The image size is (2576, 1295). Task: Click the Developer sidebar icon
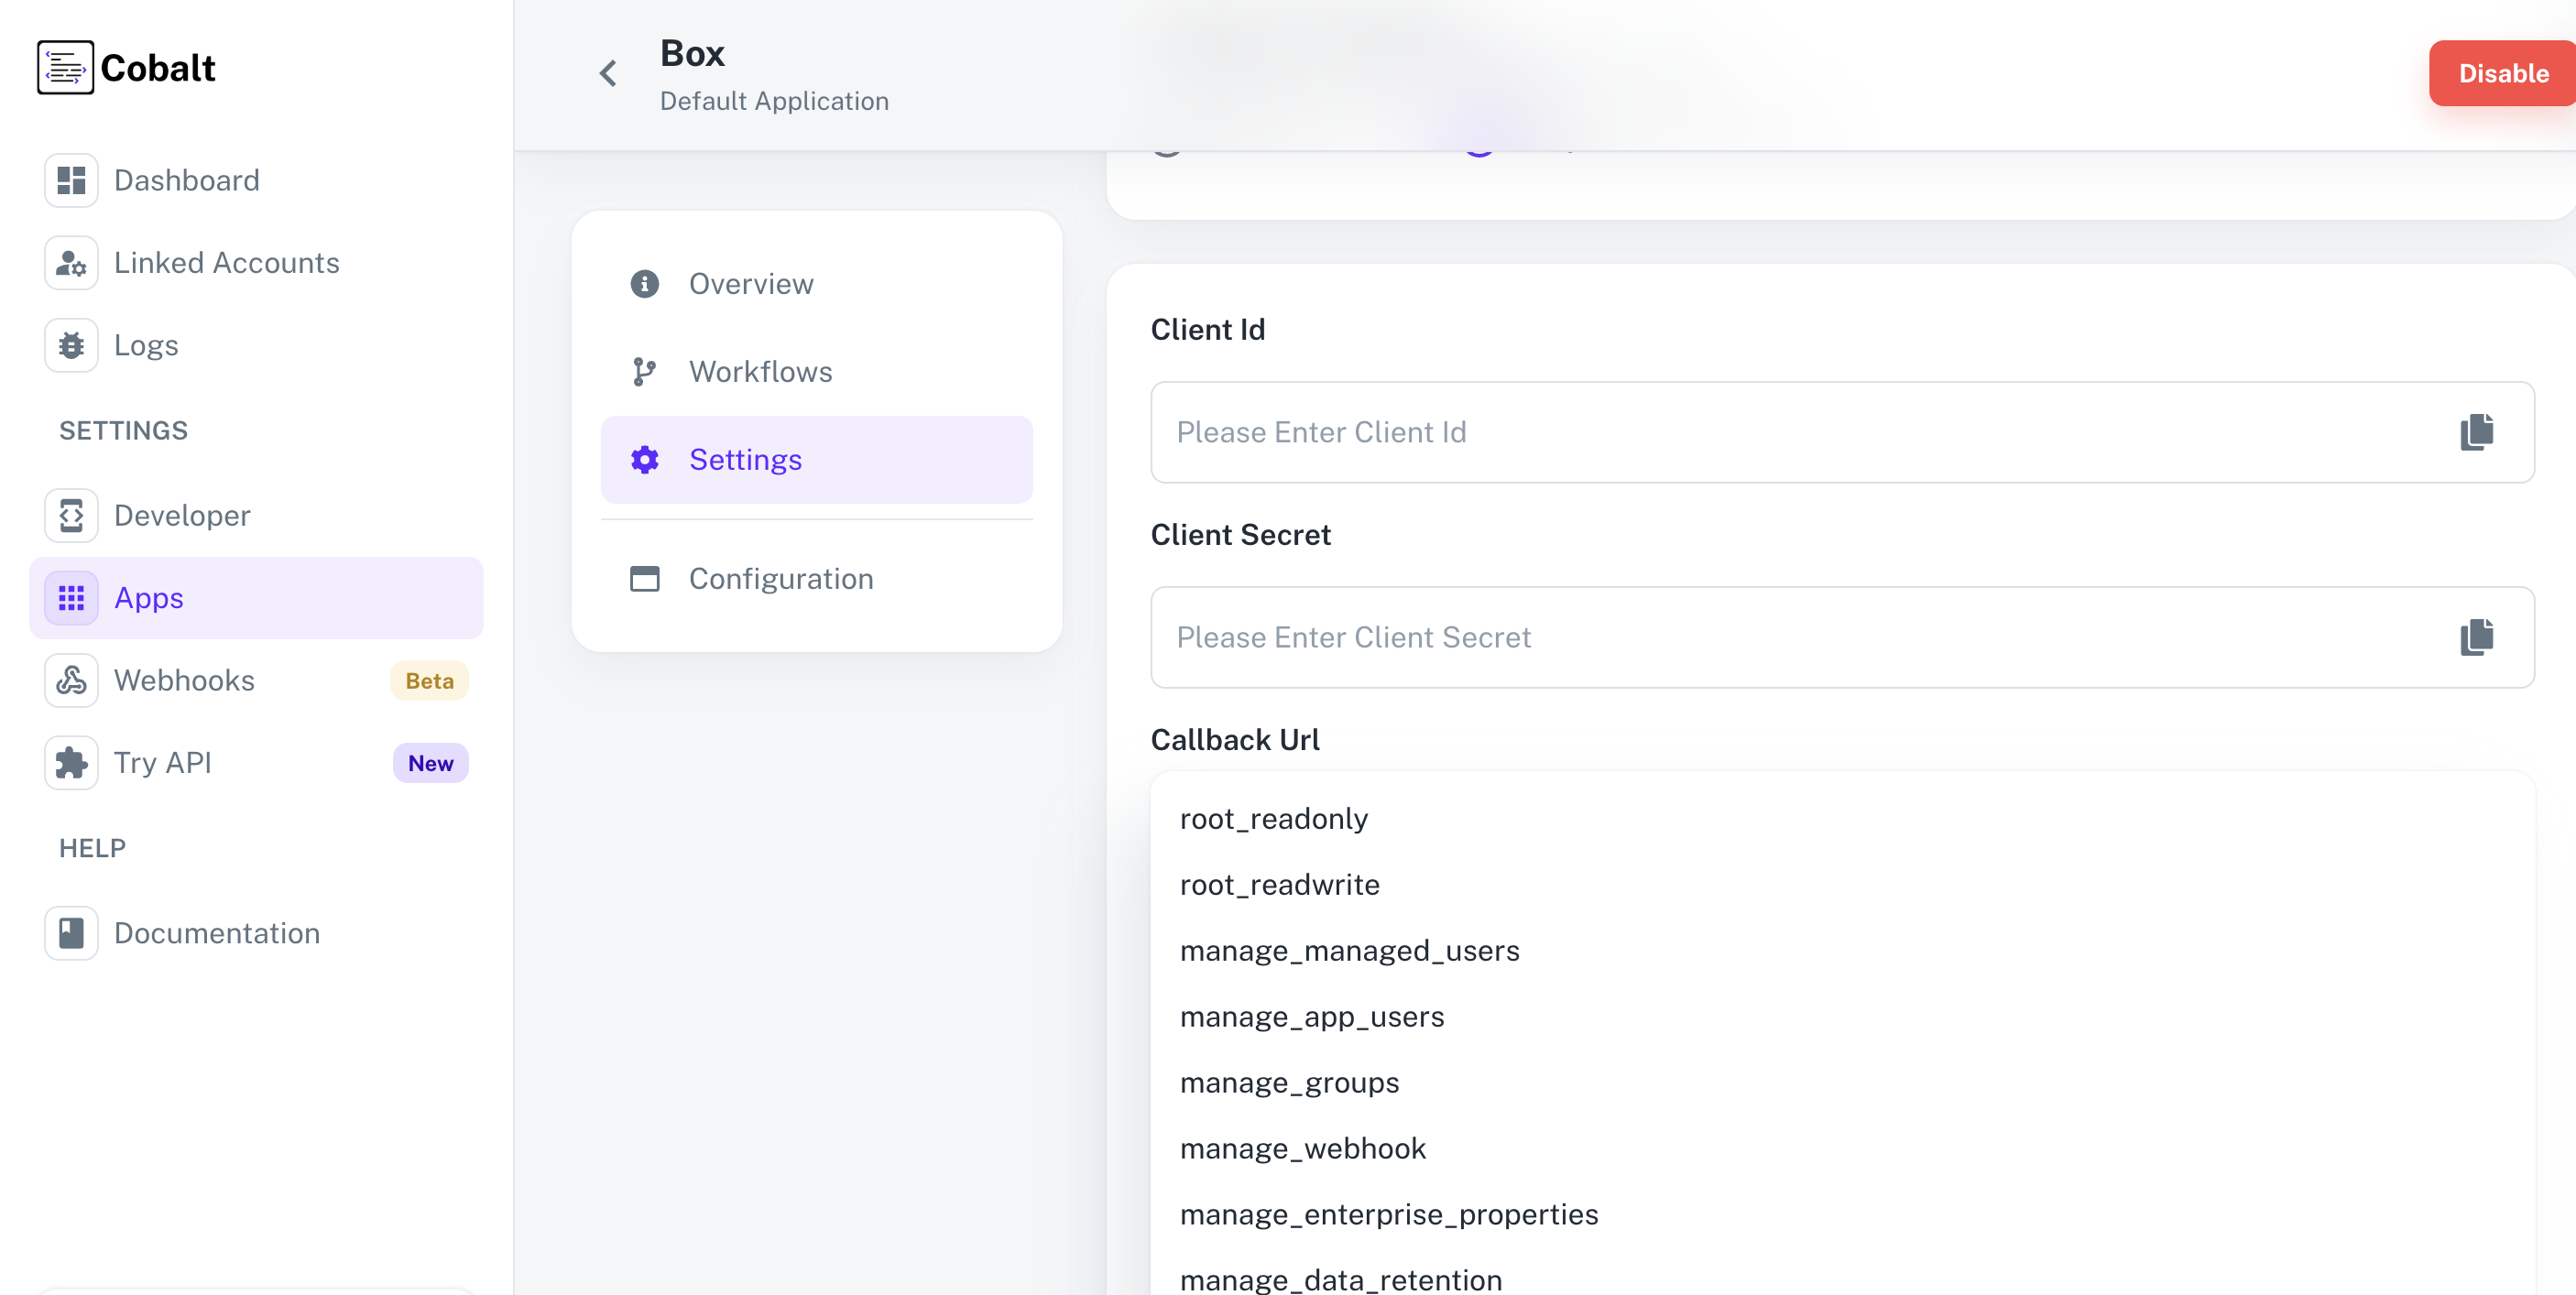pyautogui.click(x=71, y=515)
